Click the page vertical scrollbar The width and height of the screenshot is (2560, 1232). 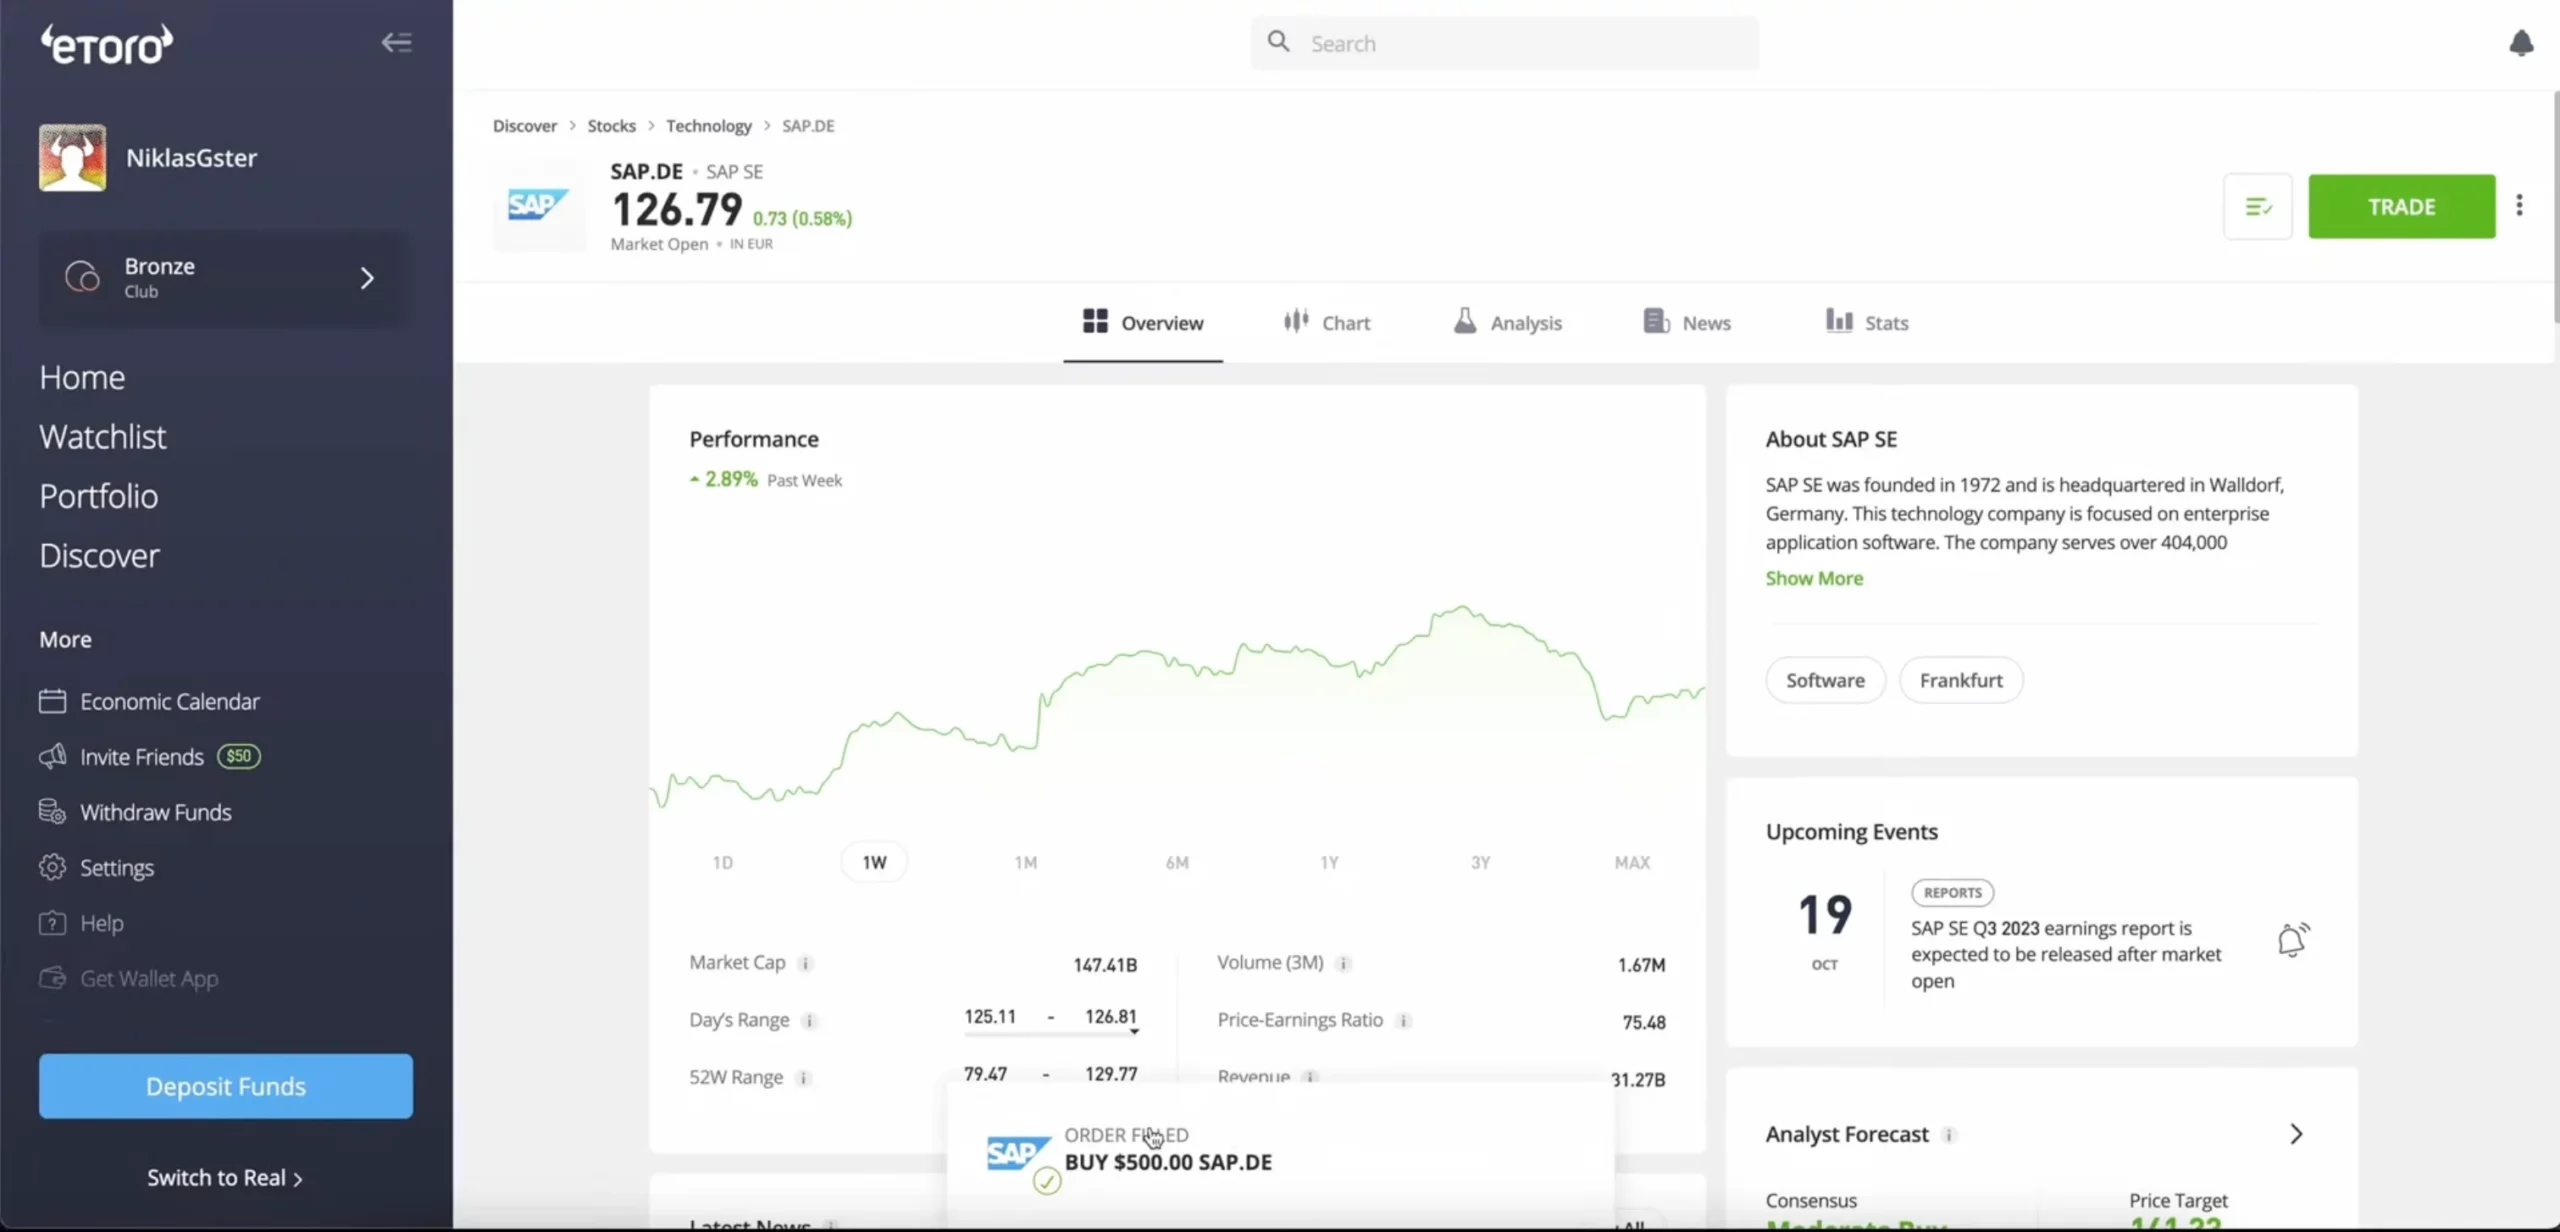tap(2555, 208)
